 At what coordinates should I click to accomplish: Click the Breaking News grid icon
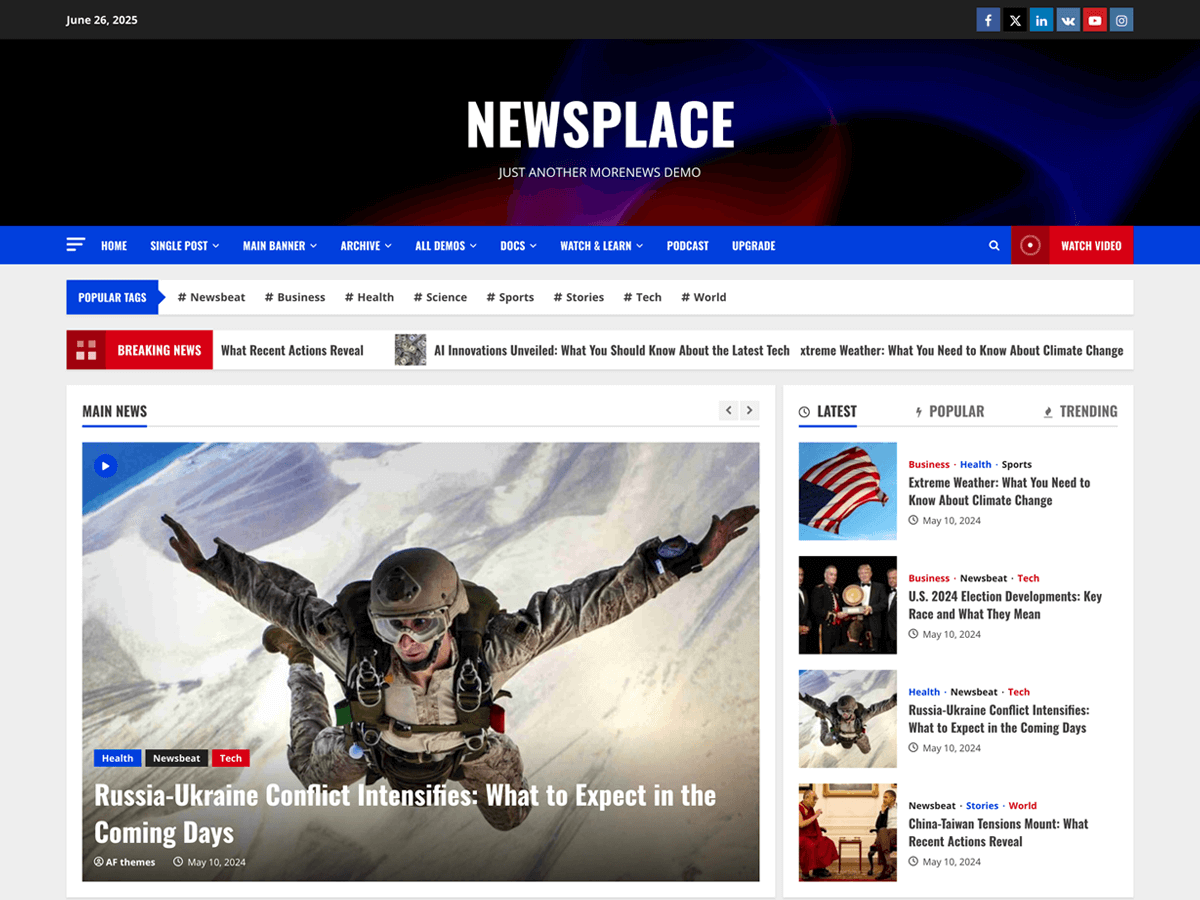[x=86, y=350]
